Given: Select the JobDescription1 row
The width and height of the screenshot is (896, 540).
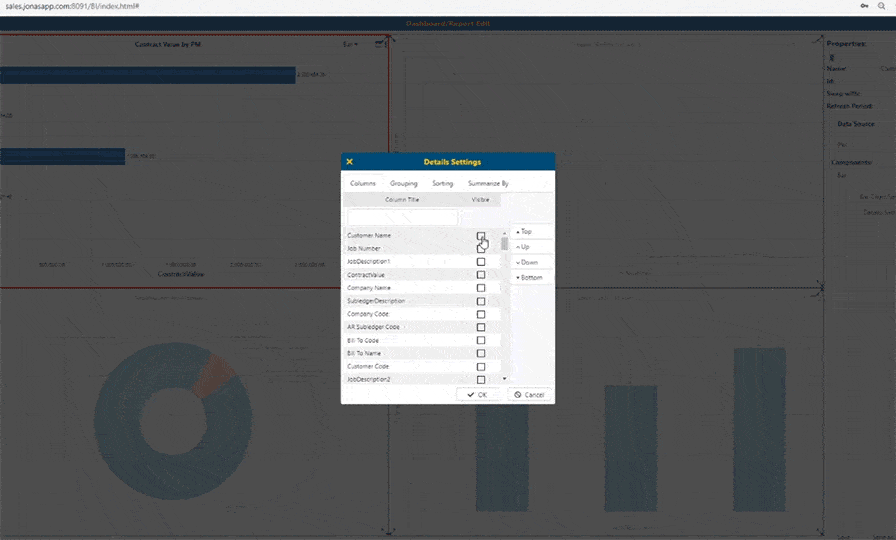Looking at the screenshot, I should [422, 262].
